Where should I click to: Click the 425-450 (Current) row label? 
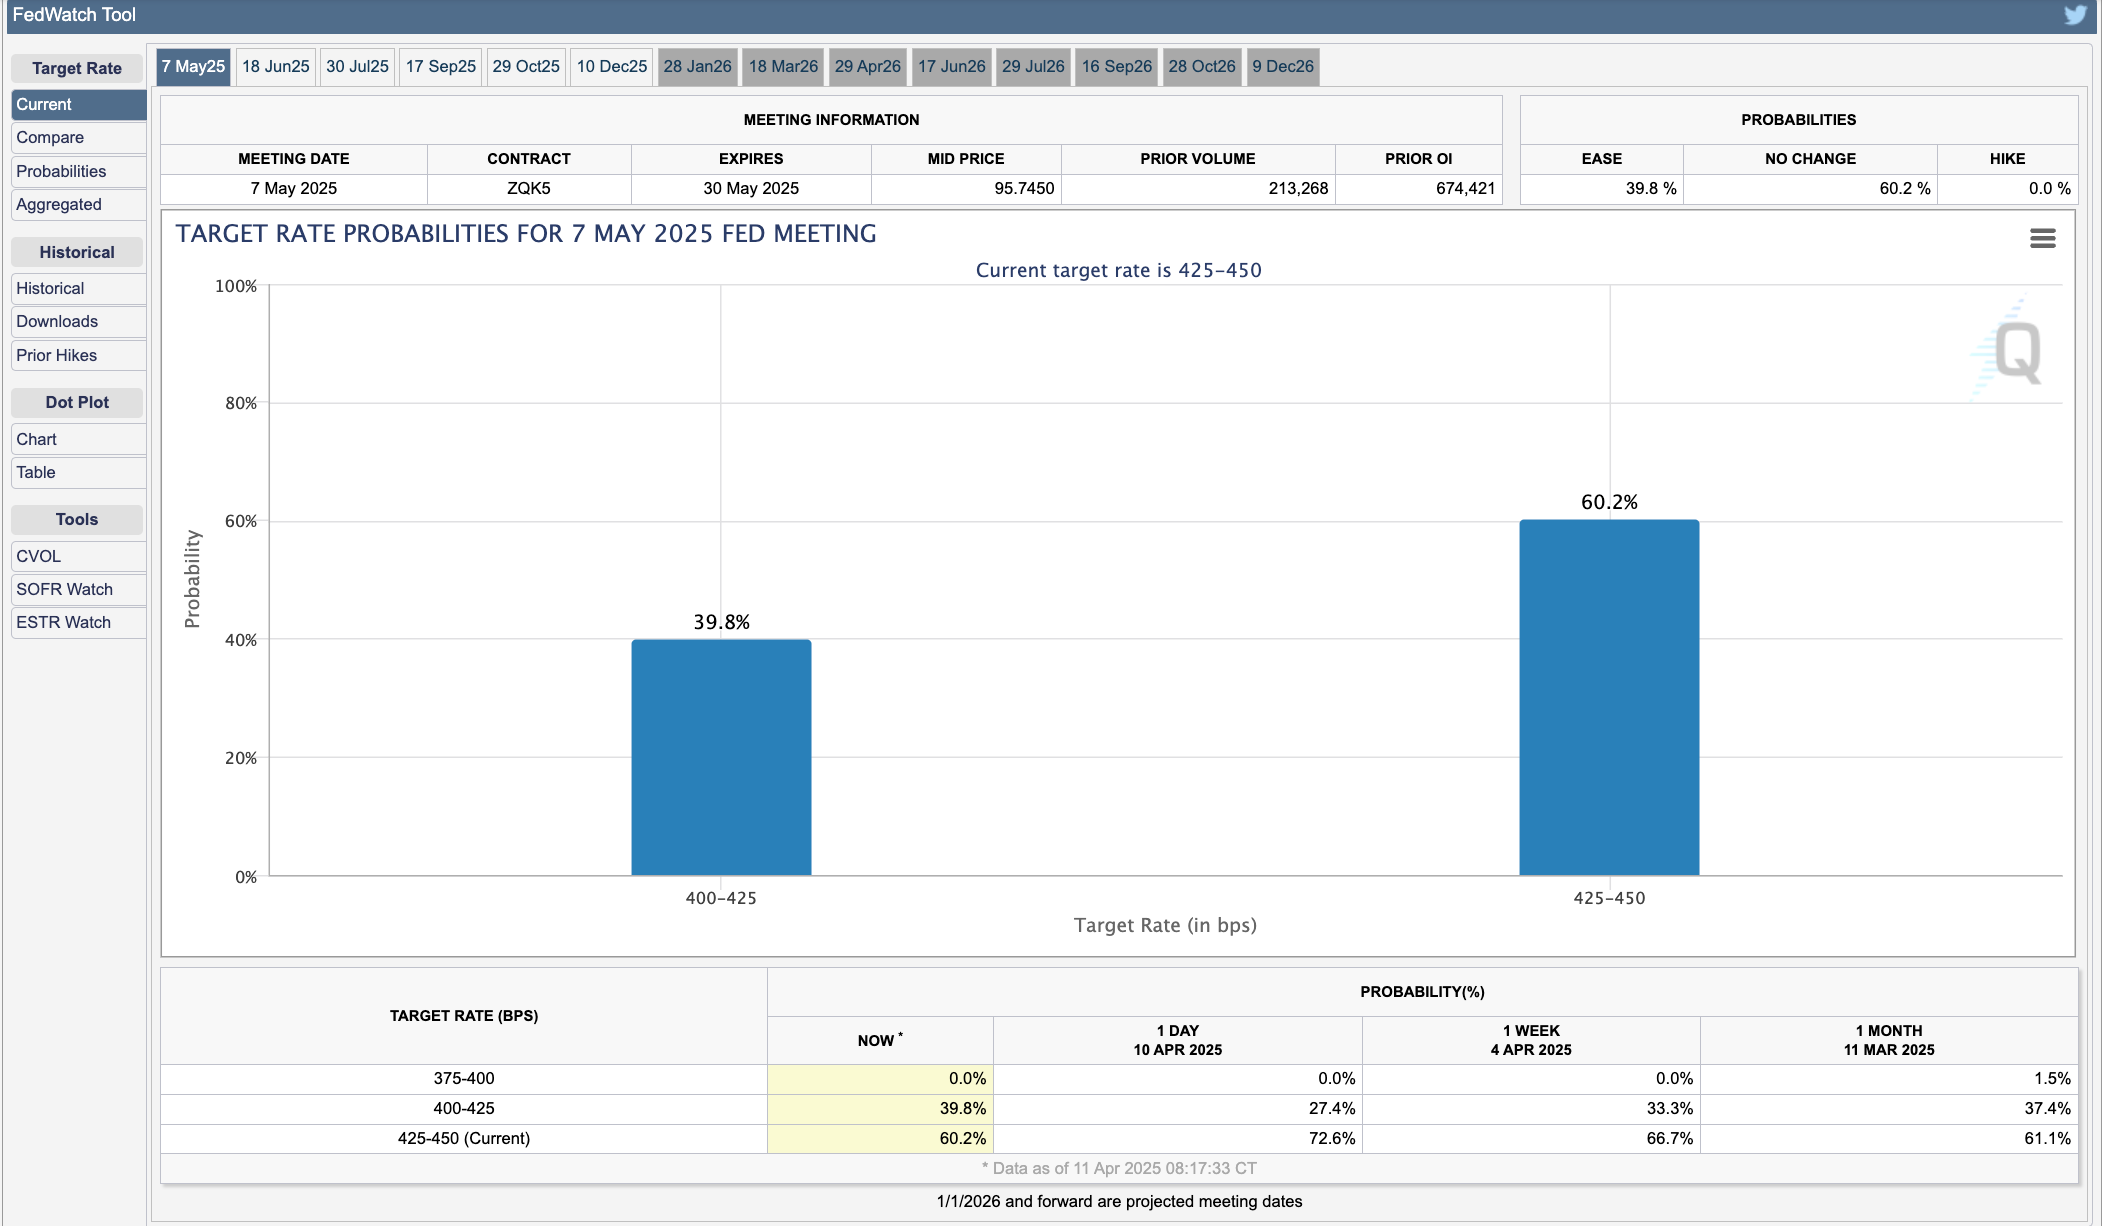point(464,1139)
